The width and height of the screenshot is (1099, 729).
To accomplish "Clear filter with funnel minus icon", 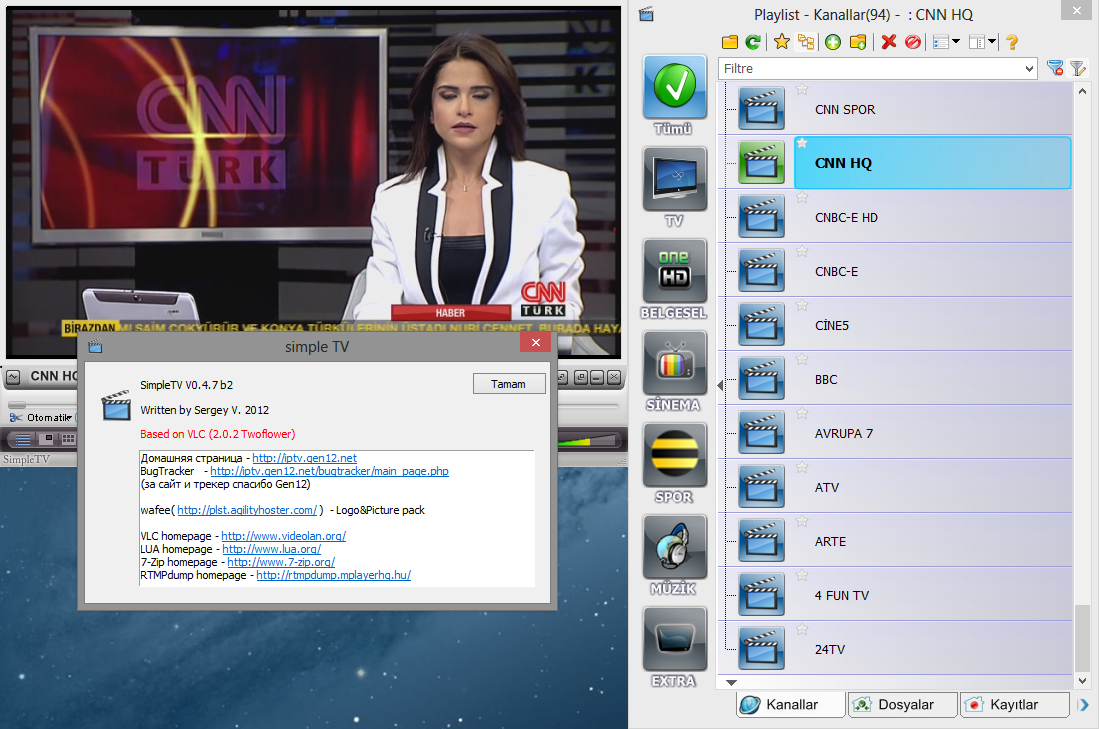I will (1055, 68).
